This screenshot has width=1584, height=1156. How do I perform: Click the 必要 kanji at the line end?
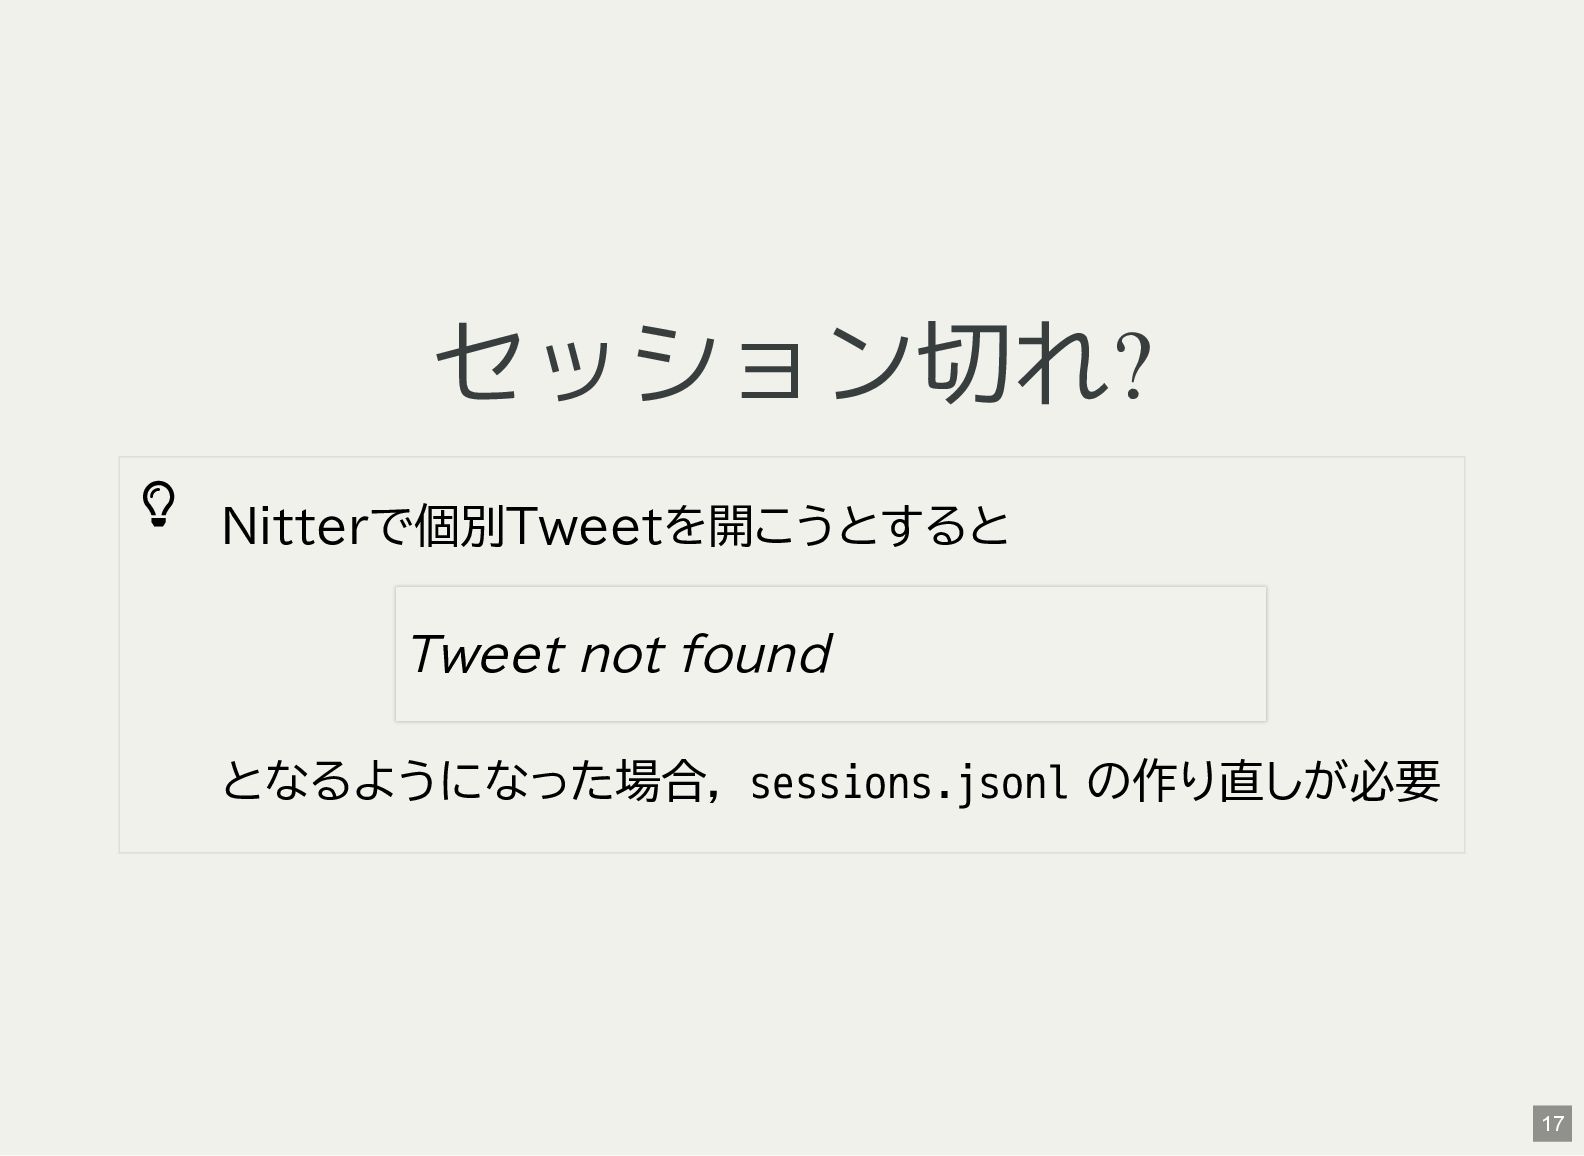(x=1396, y=781)
